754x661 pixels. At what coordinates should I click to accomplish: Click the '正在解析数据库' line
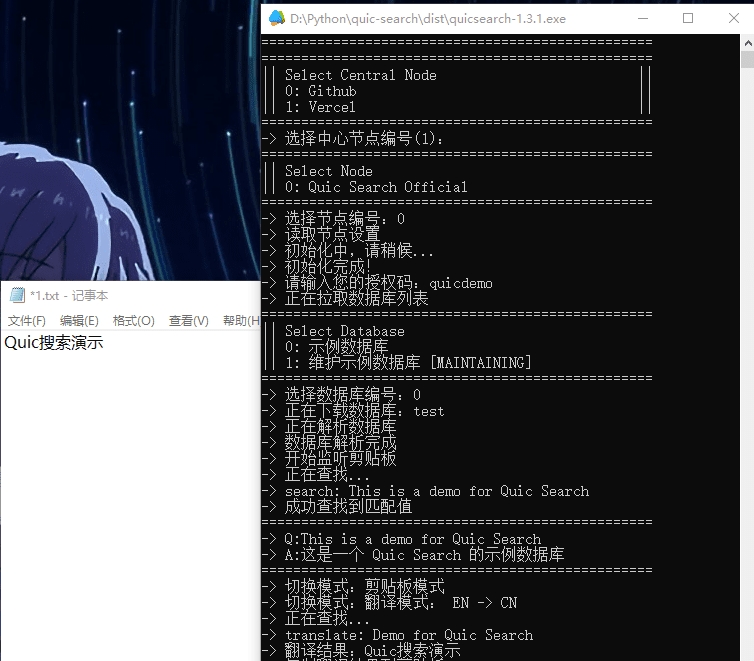pos(329,426)
